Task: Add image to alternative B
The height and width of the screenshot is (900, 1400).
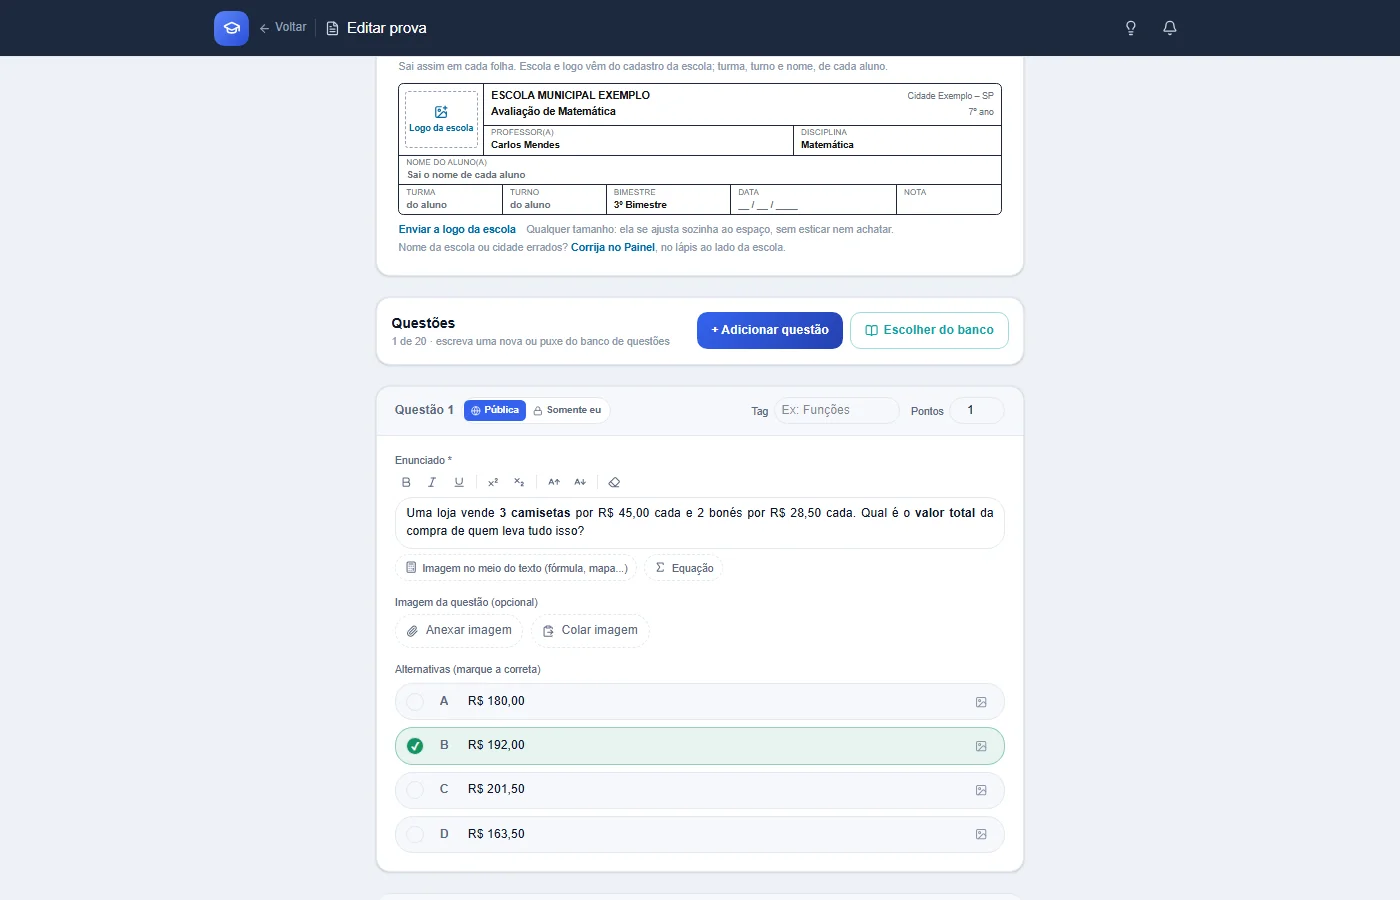Action: pyautogui.click(x=981, y=746)
